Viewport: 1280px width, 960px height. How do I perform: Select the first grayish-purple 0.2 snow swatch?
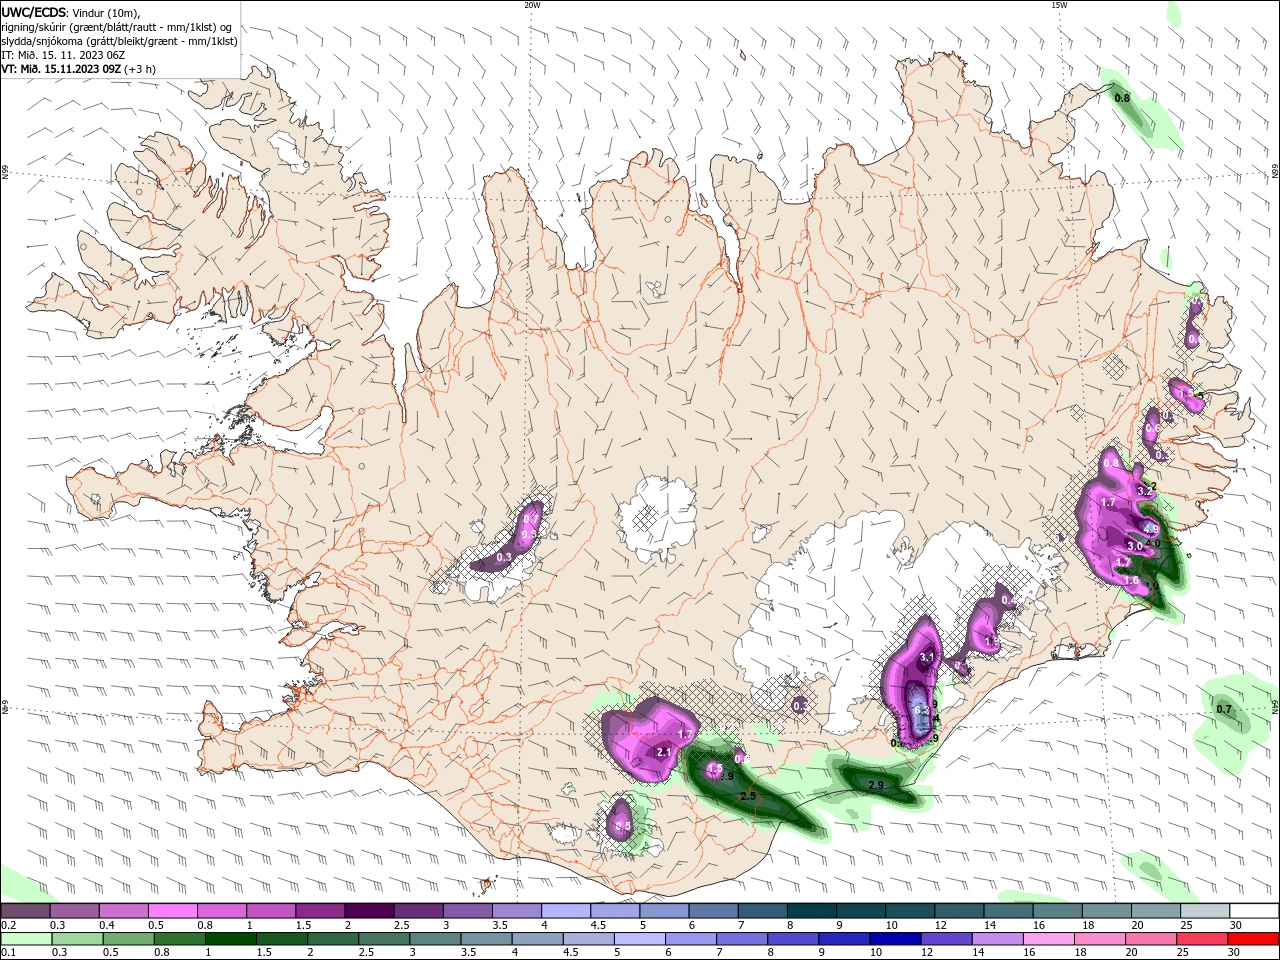pos(25,911)
